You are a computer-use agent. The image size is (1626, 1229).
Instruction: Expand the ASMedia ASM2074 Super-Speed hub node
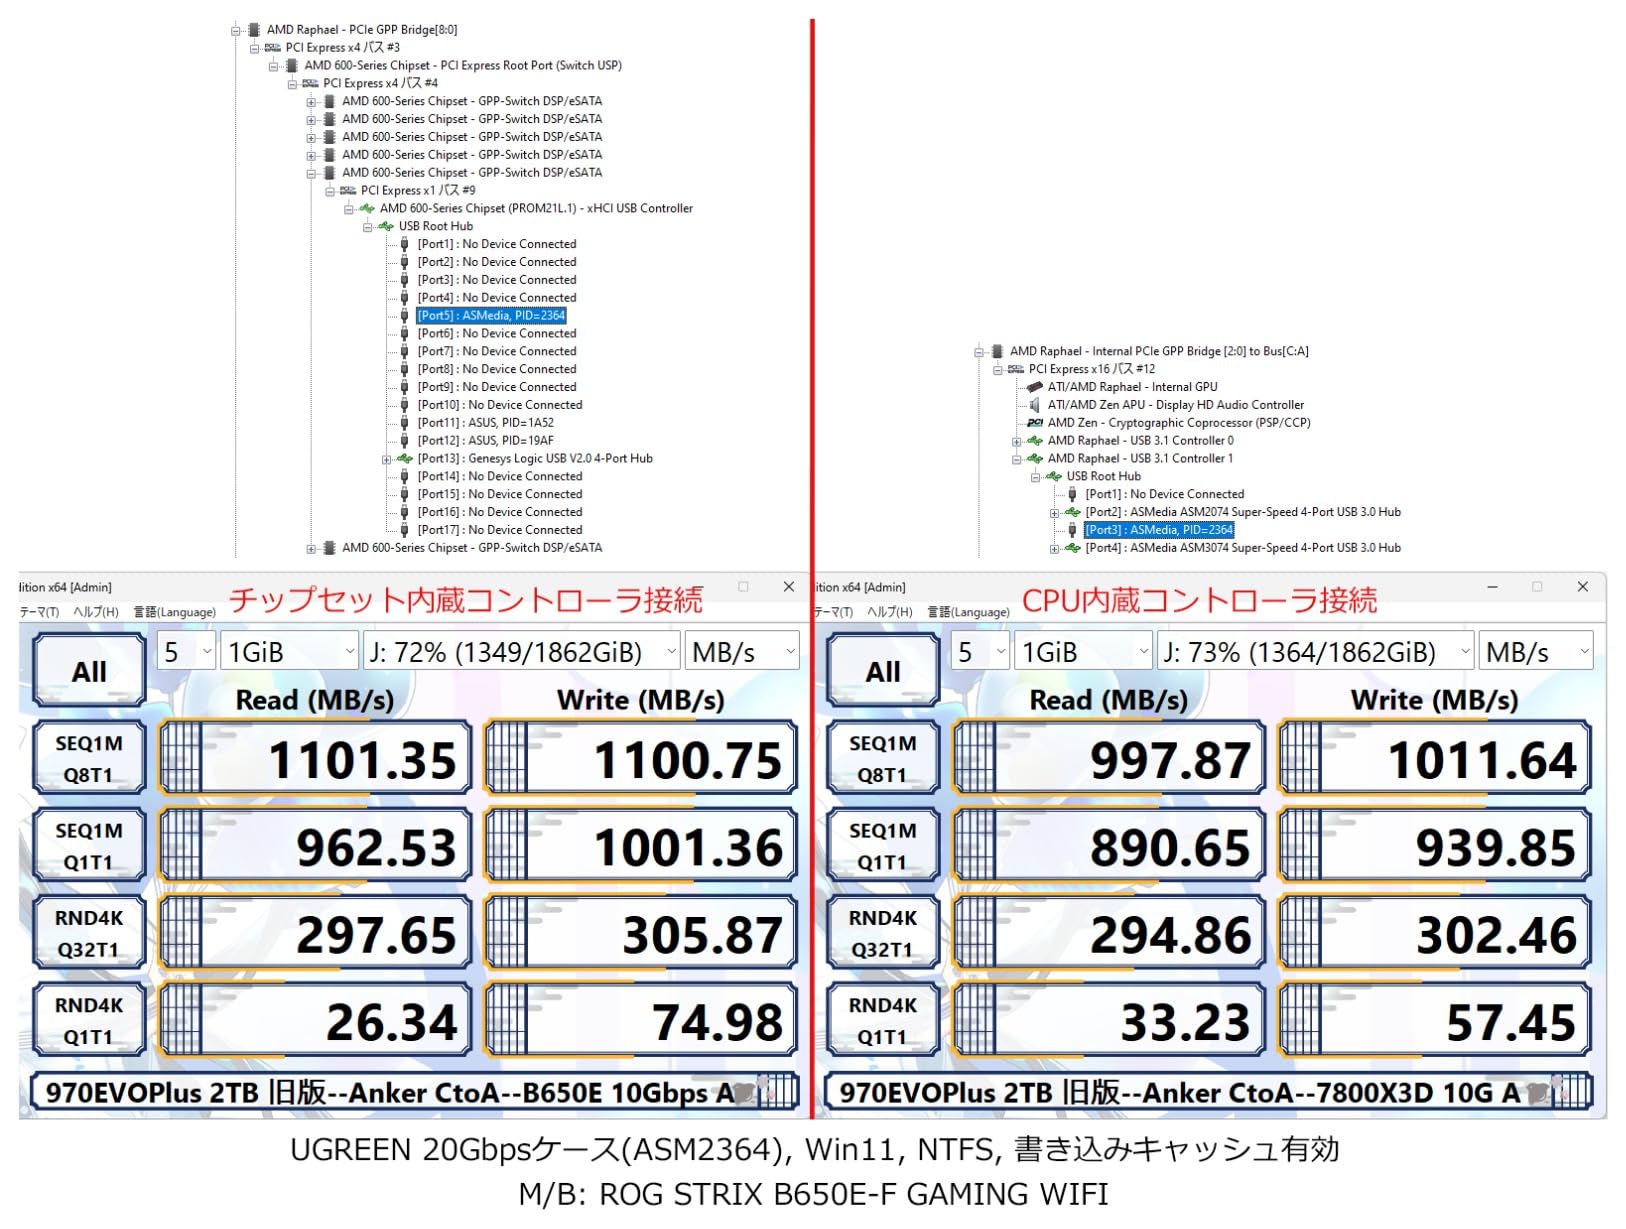point(1054,513)
